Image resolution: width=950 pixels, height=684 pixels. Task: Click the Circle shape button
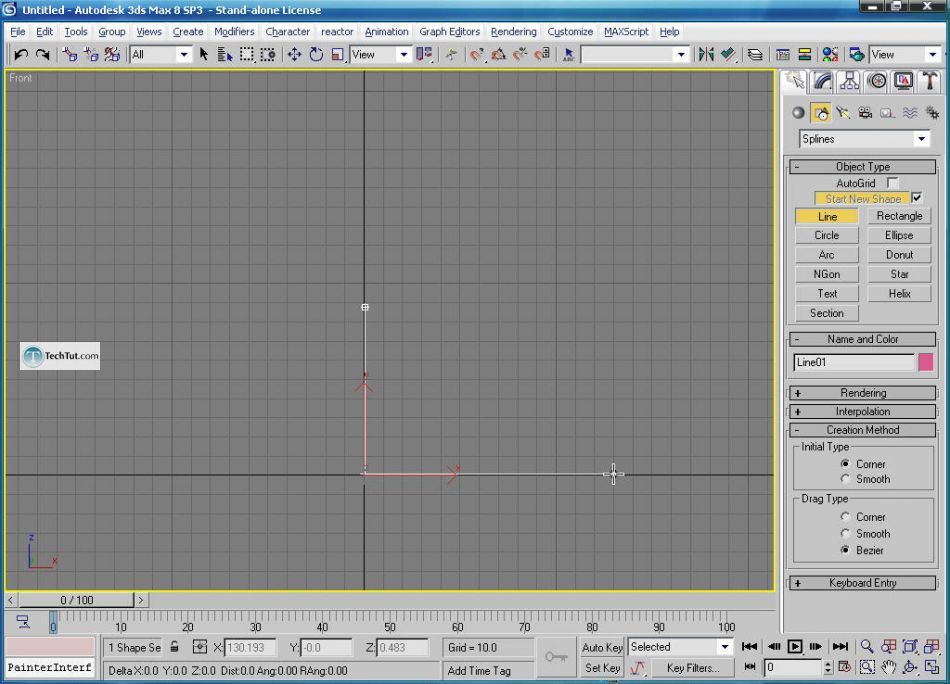pyautogui.click(x=826, y=235)
